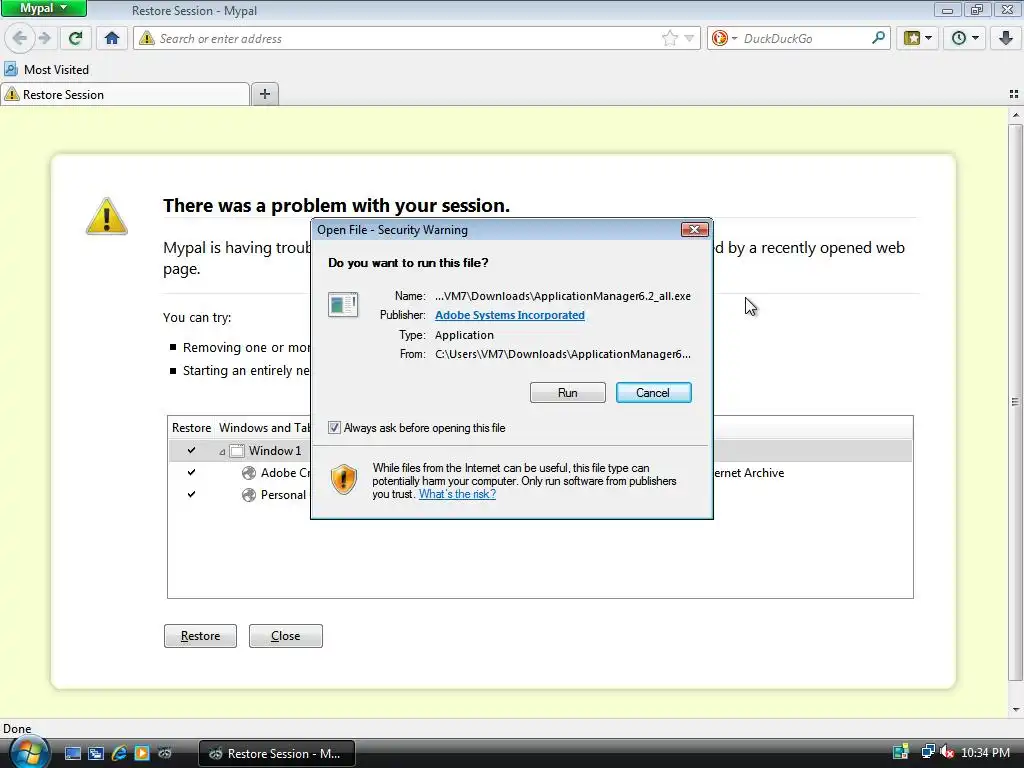The image size is (1024, 768).
Task: Toggle the restore checkmark for Adobe tab row
Action: 191,472
